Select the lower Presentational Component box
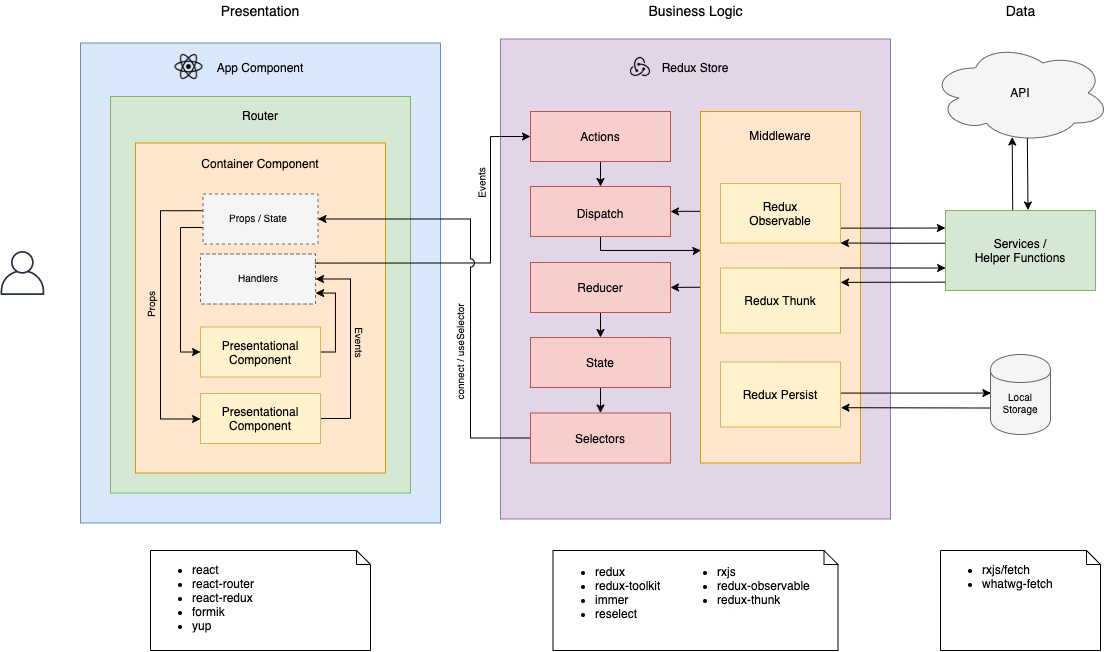1112x652 pixels. point(260,419)
